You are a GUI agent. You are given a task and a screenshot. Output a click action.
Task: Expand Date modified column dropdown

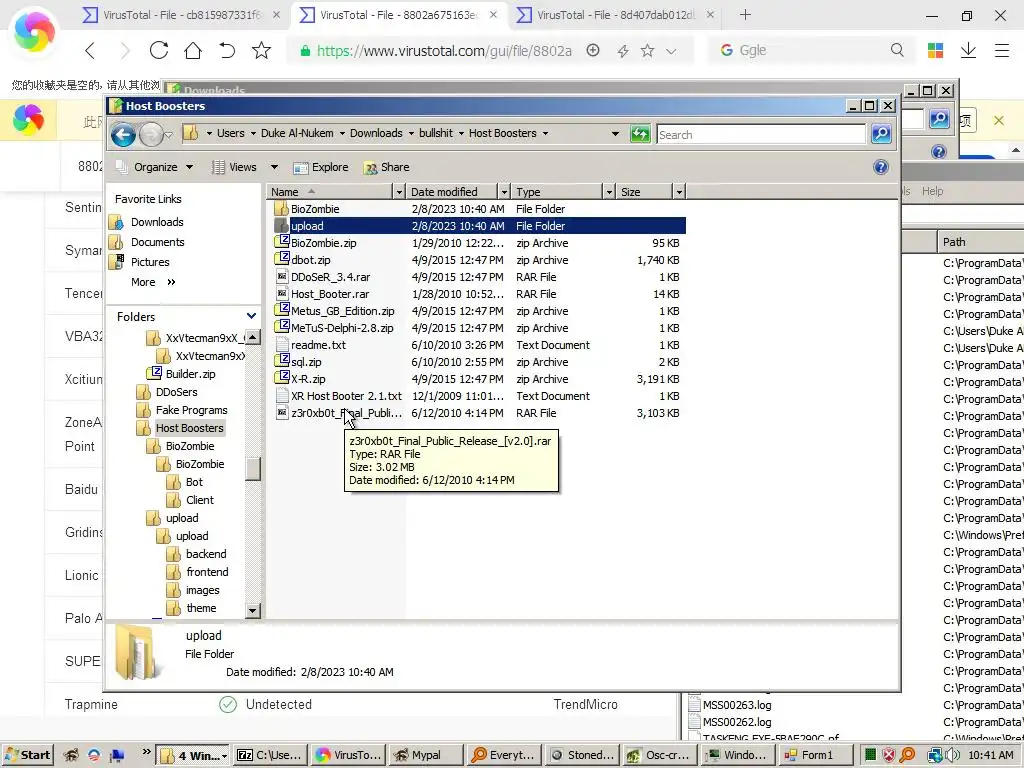pyautogui.click(x=504, y=192)
